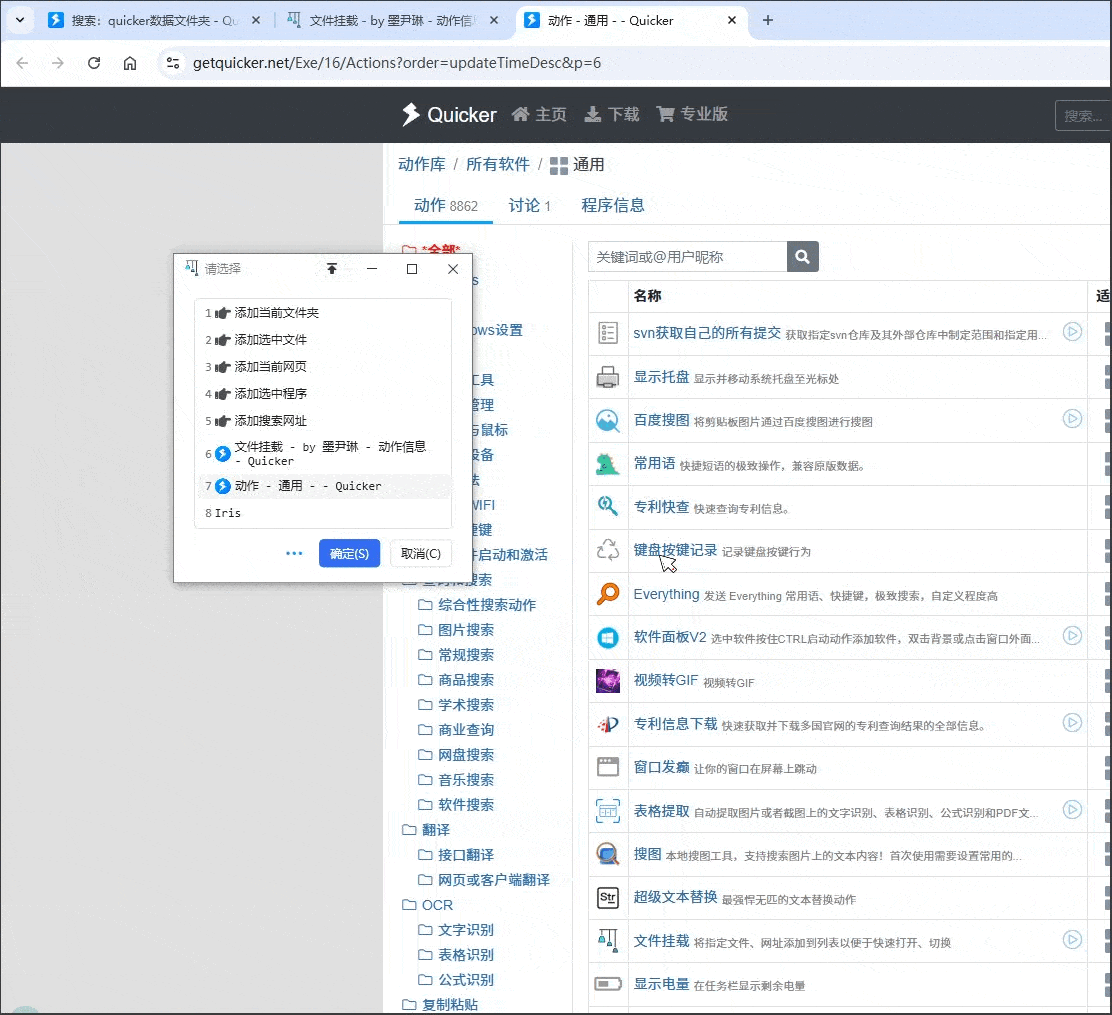Play preview for 百度搜图
Screen dimensions: 1112x1015
[1072, 418]
